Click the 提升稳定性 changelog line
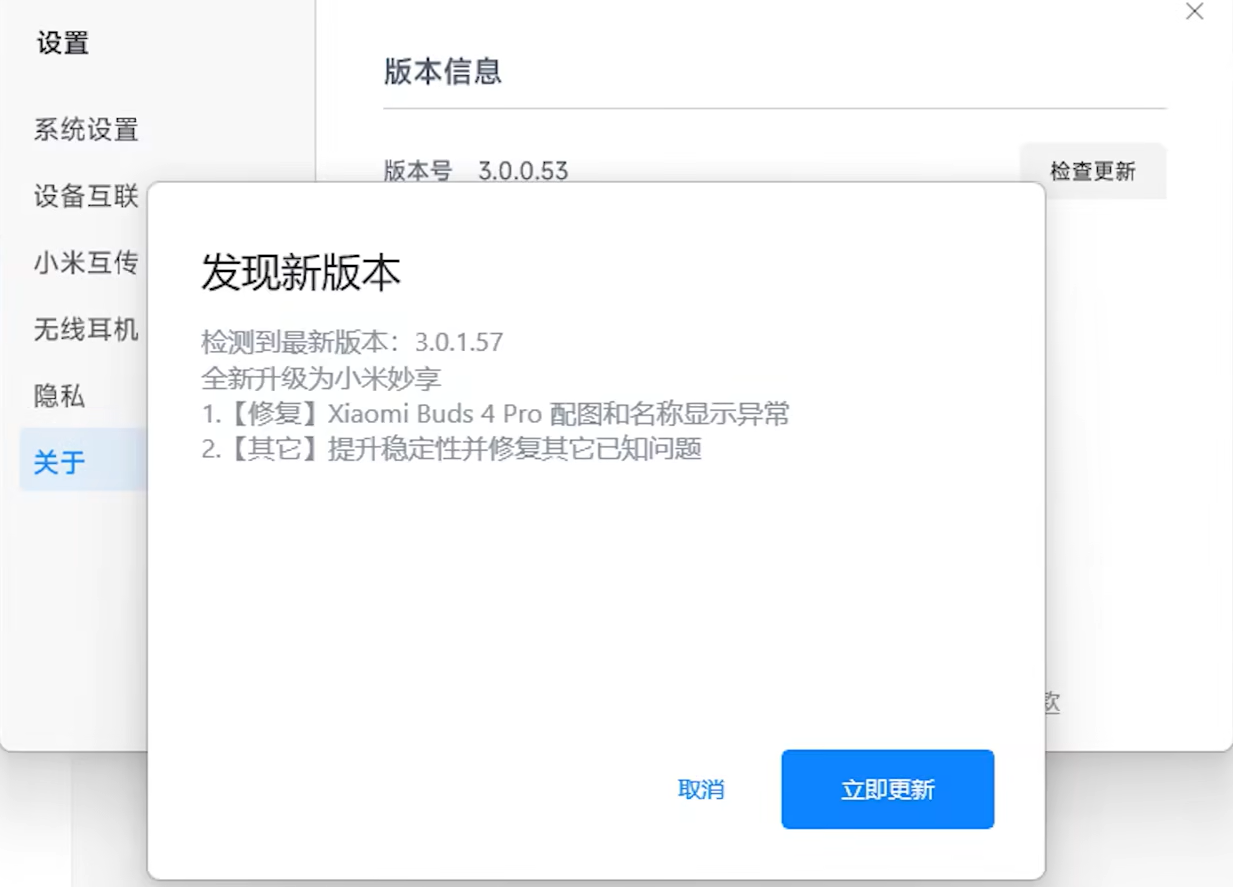Viewport: 1233px width, 887px height. point(451,448)
